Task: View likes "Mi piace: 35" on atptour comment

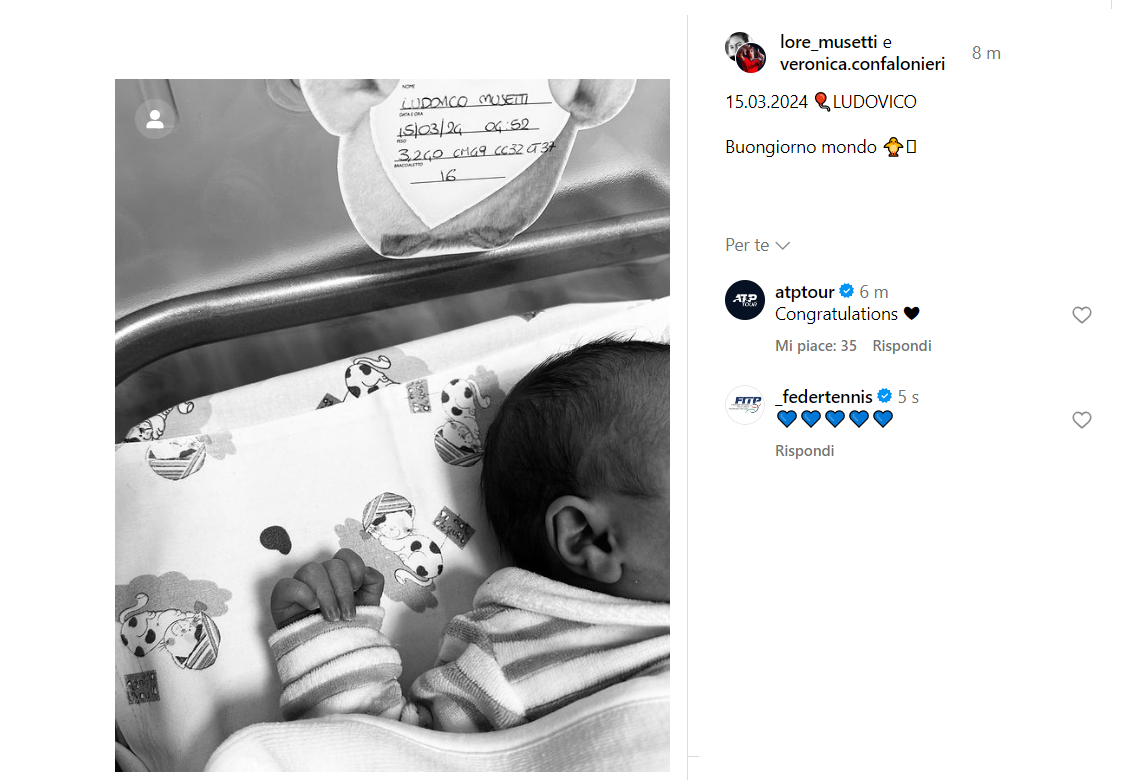Action: (816, 346)
